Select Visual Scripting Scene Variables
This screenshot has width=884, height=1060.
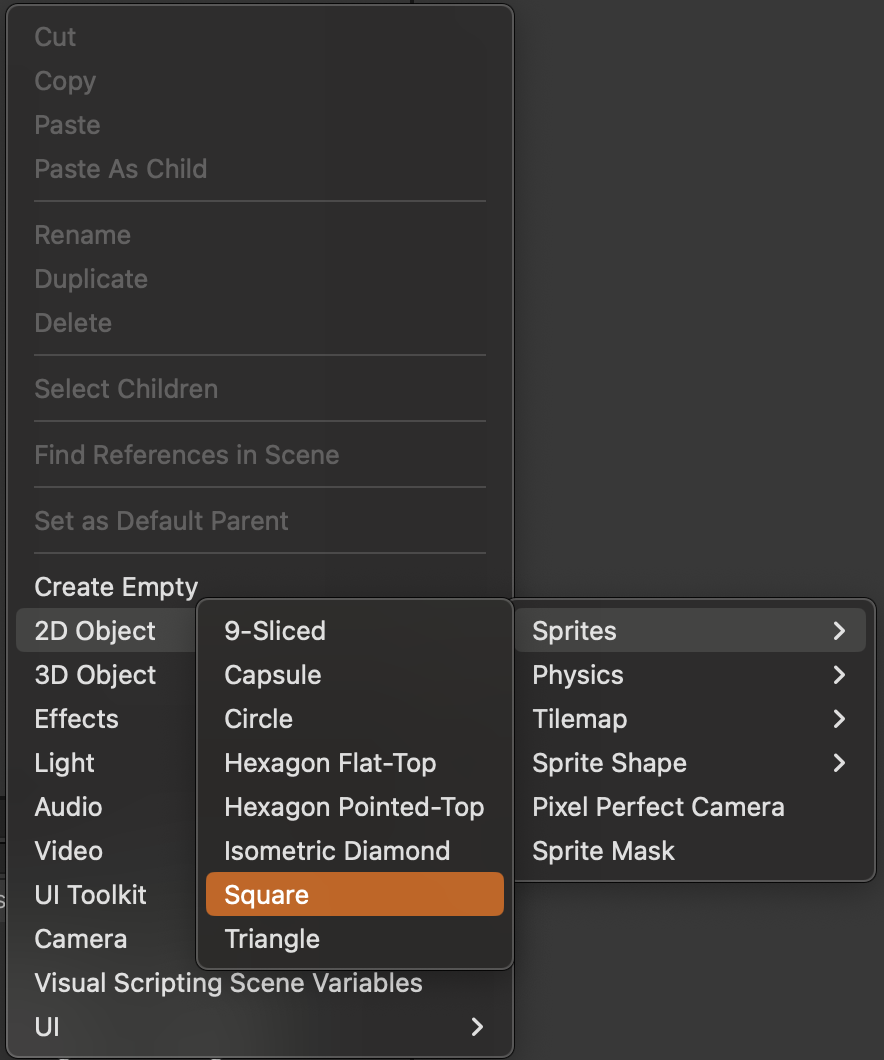pyautogui.click(x=228, y=983)
